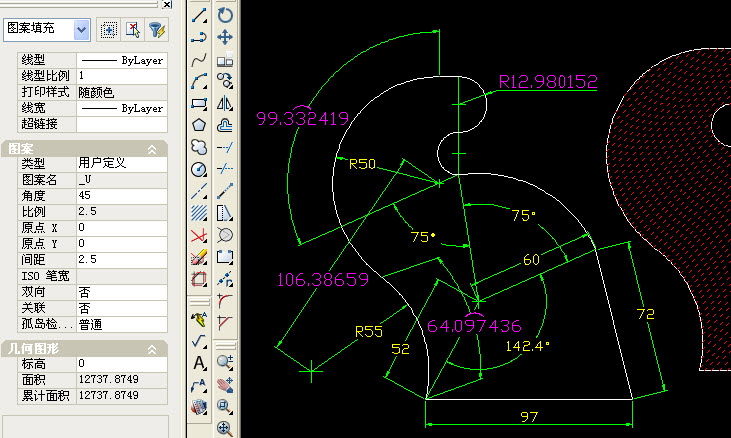The width and height of the screenshot is (731, 438).
Task: Select the Mirror tool
Action: tap(225, 103)
